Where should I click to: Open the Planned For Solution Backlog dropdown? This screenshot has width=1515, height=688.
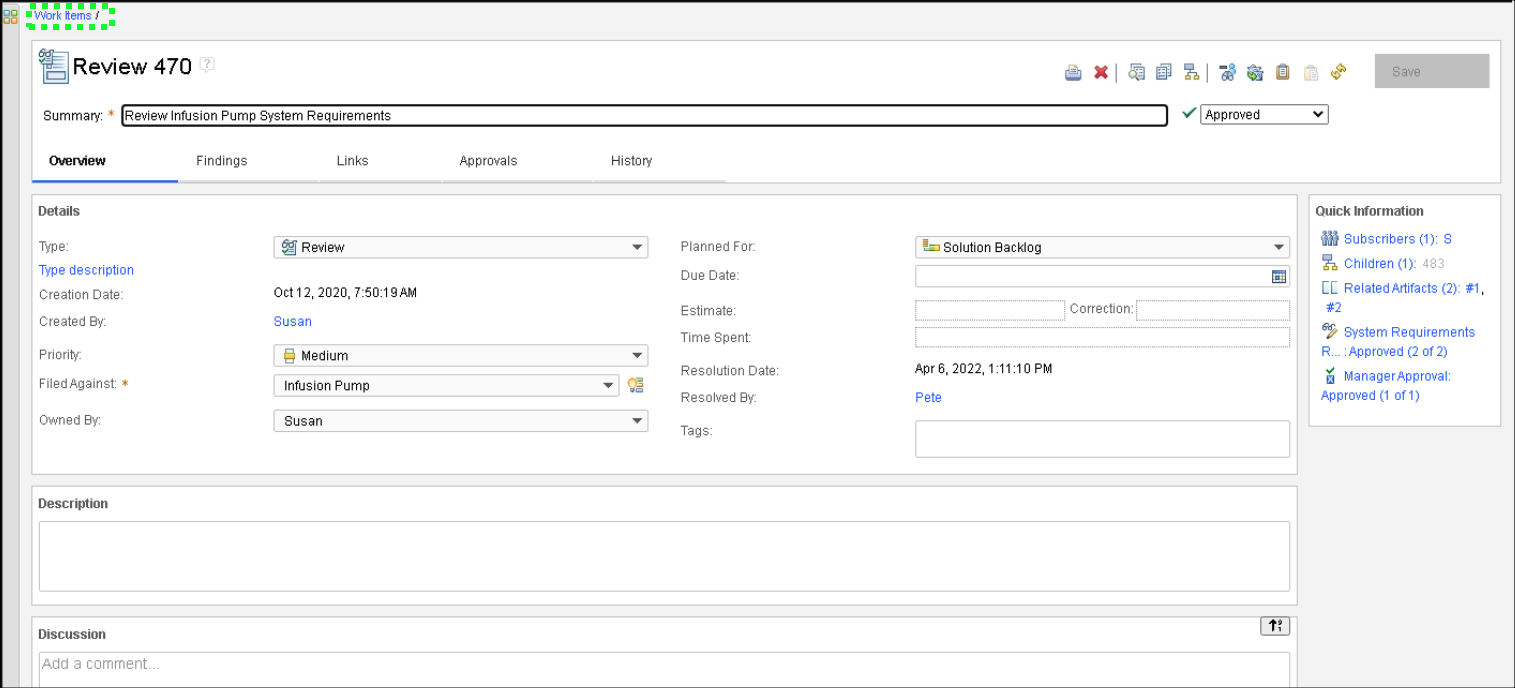click(1102, 247)
